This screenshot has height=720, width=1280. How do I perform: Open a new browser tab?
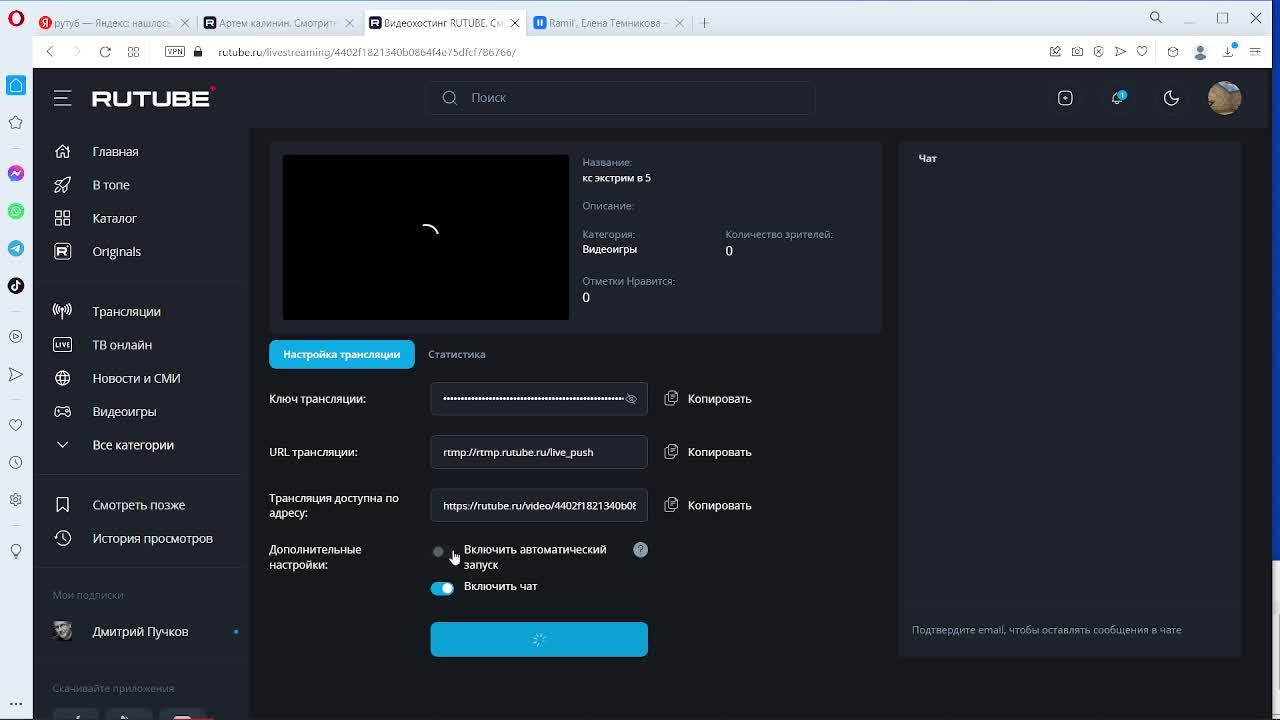coord(704,23)
